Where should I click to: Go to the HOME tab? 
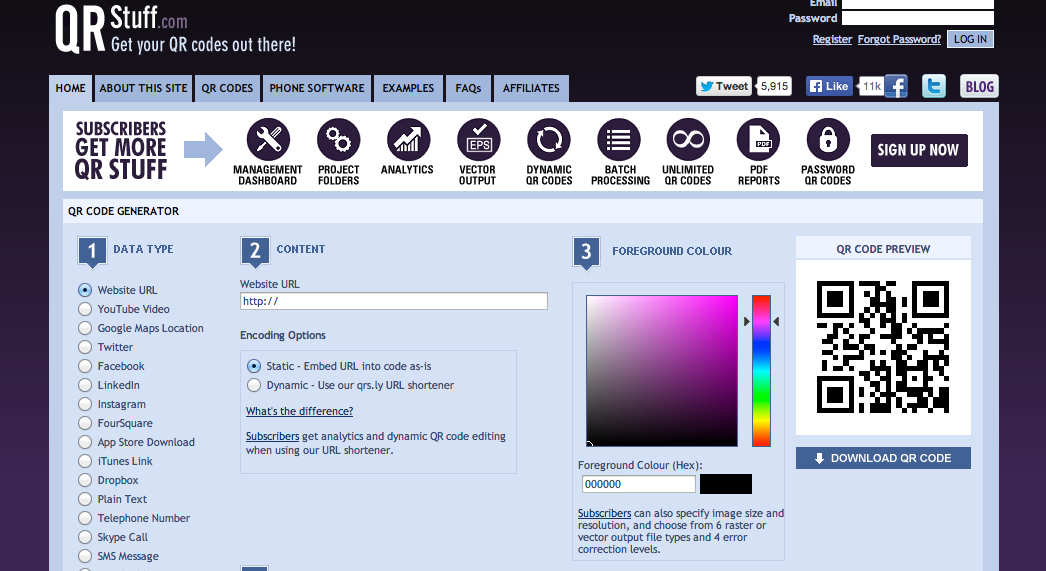tap(70, 88)
